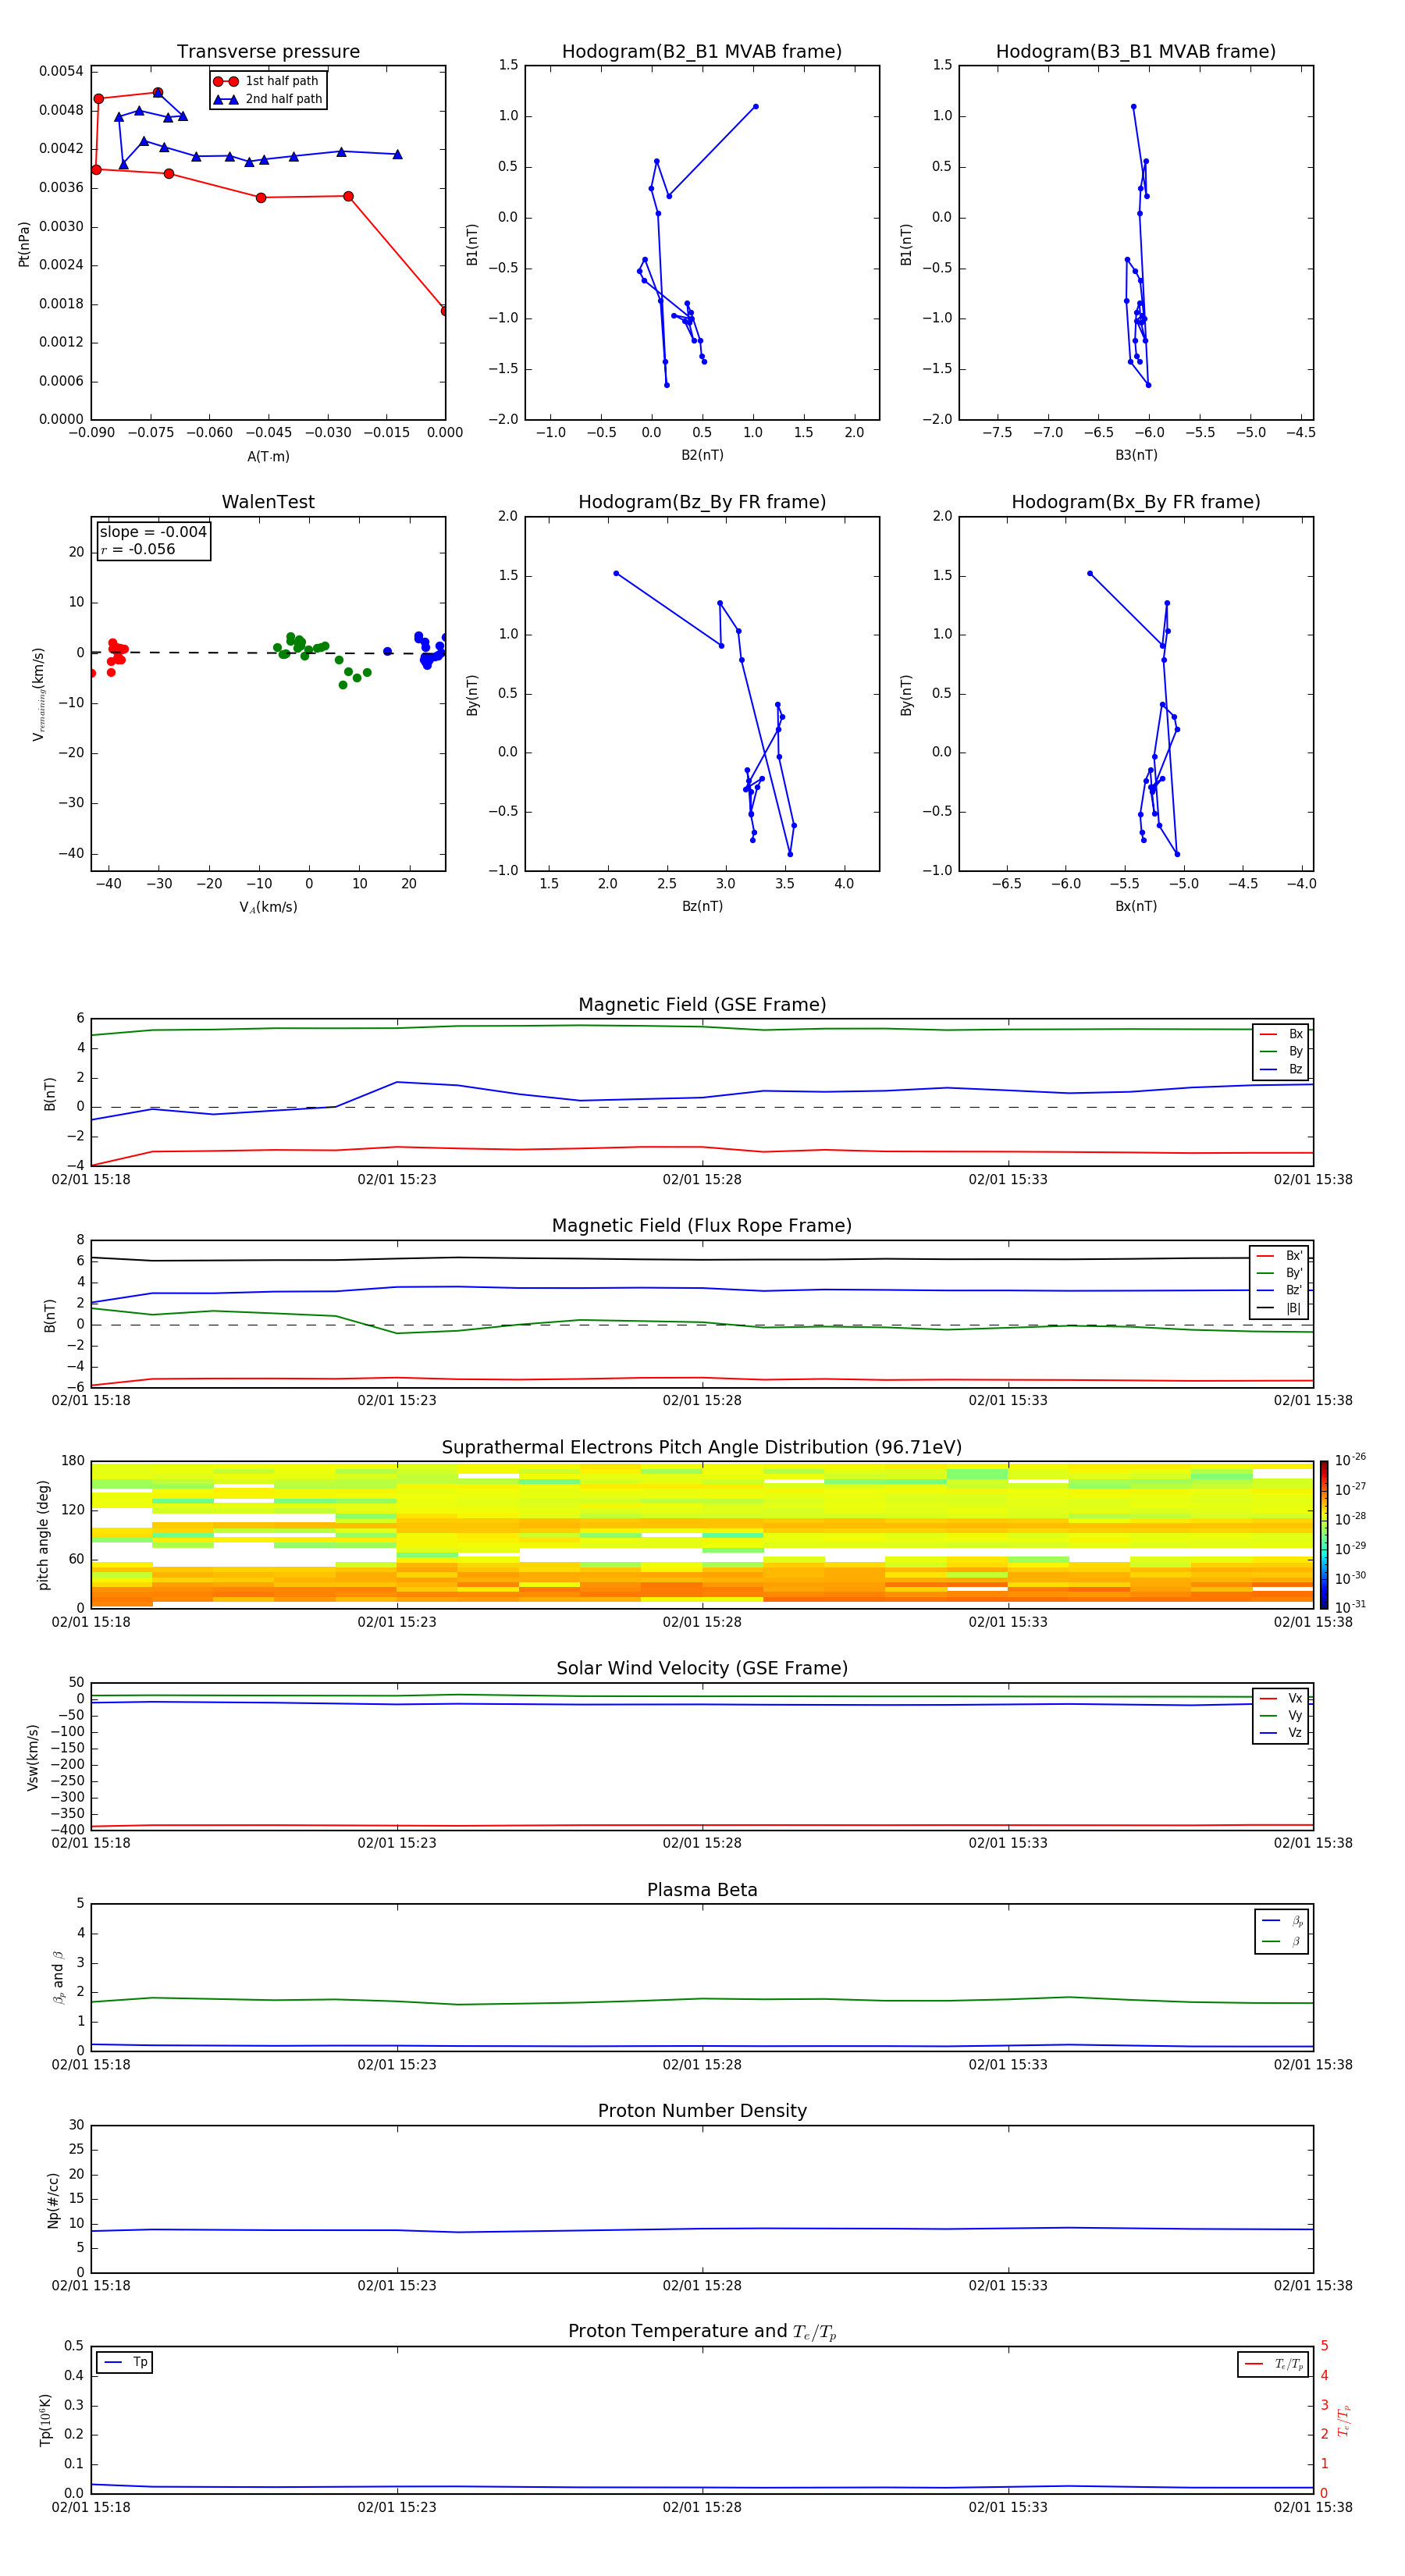
Task: Click the 'slope = -0.004' annotation
Action: [153, 532]
